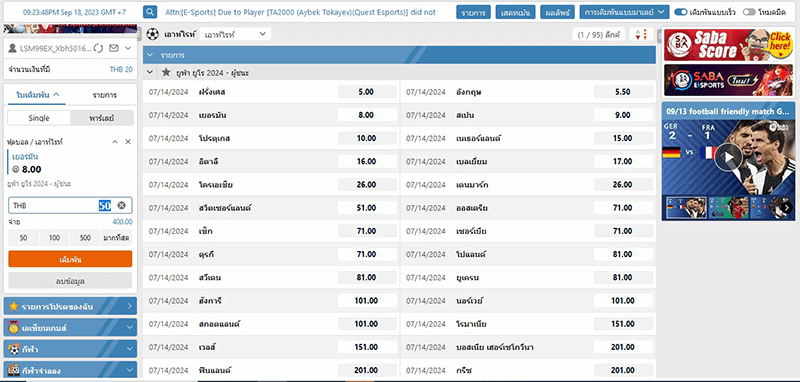Switch to the รายการ bet list tab

point(104,95)
